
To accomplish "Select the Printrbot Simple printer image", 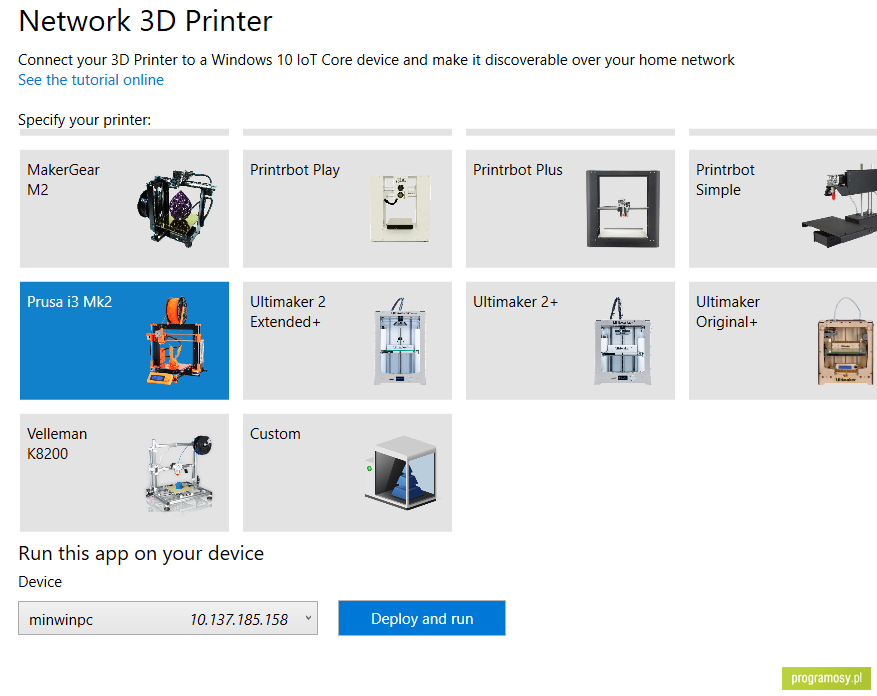I will click(x=839, y=205).
